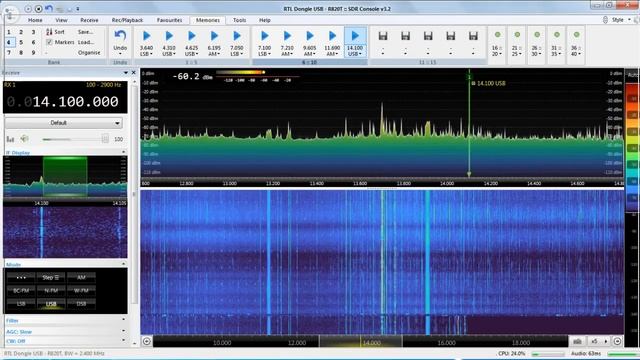Collapse the Mode section
This screenshot has height=360, width=640.
click(x=124, y=264)
